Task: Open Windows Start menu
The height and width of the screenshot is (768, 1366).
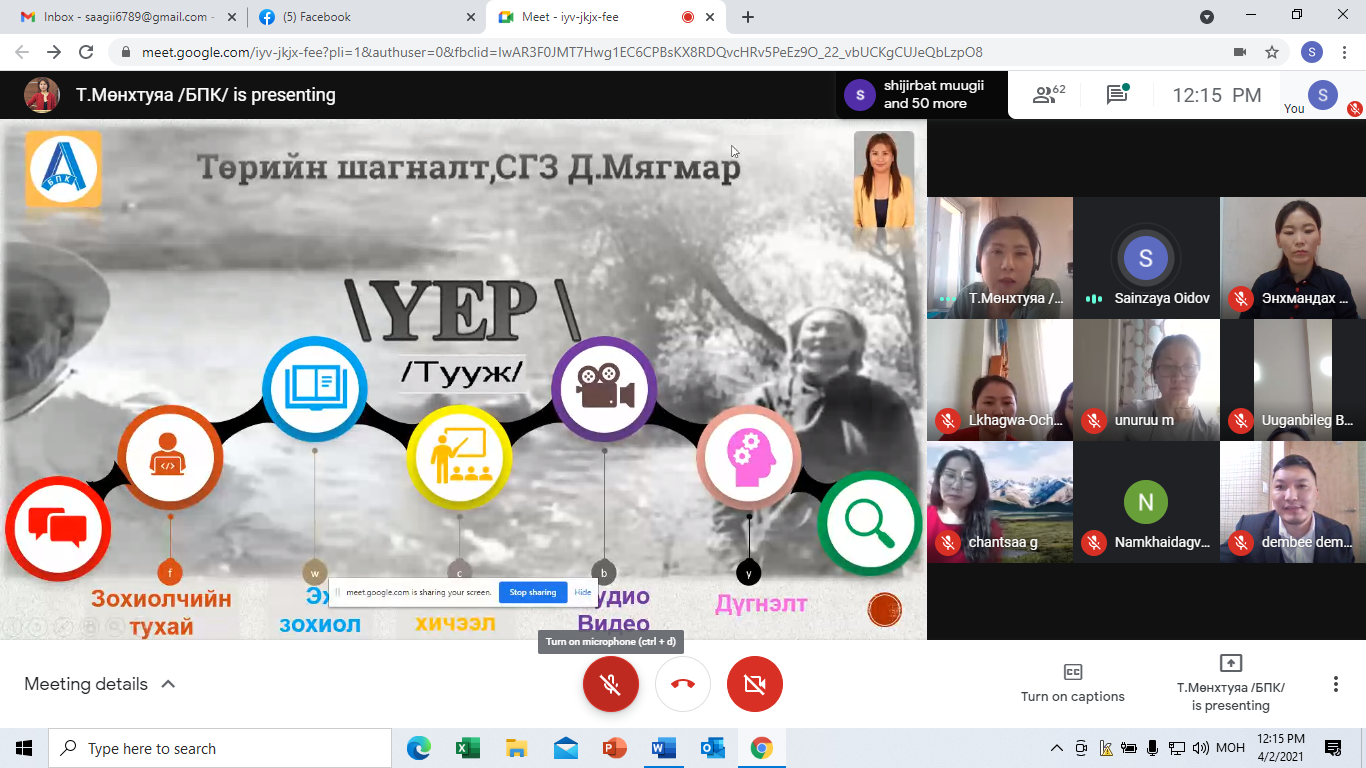Action: pyautogui.click(x=24, y=748)
